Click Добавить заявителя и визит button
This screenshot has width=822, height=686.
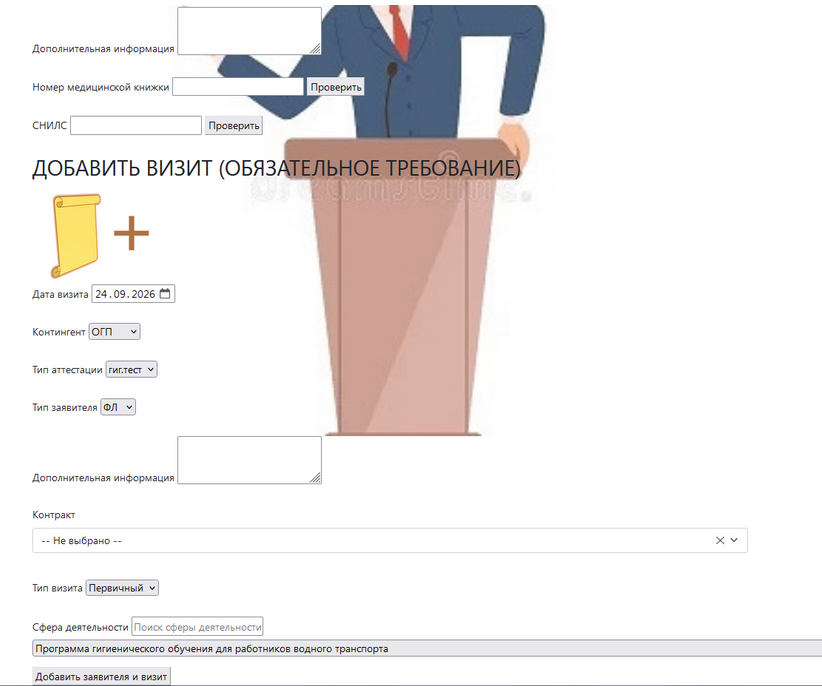coord(101,677)
